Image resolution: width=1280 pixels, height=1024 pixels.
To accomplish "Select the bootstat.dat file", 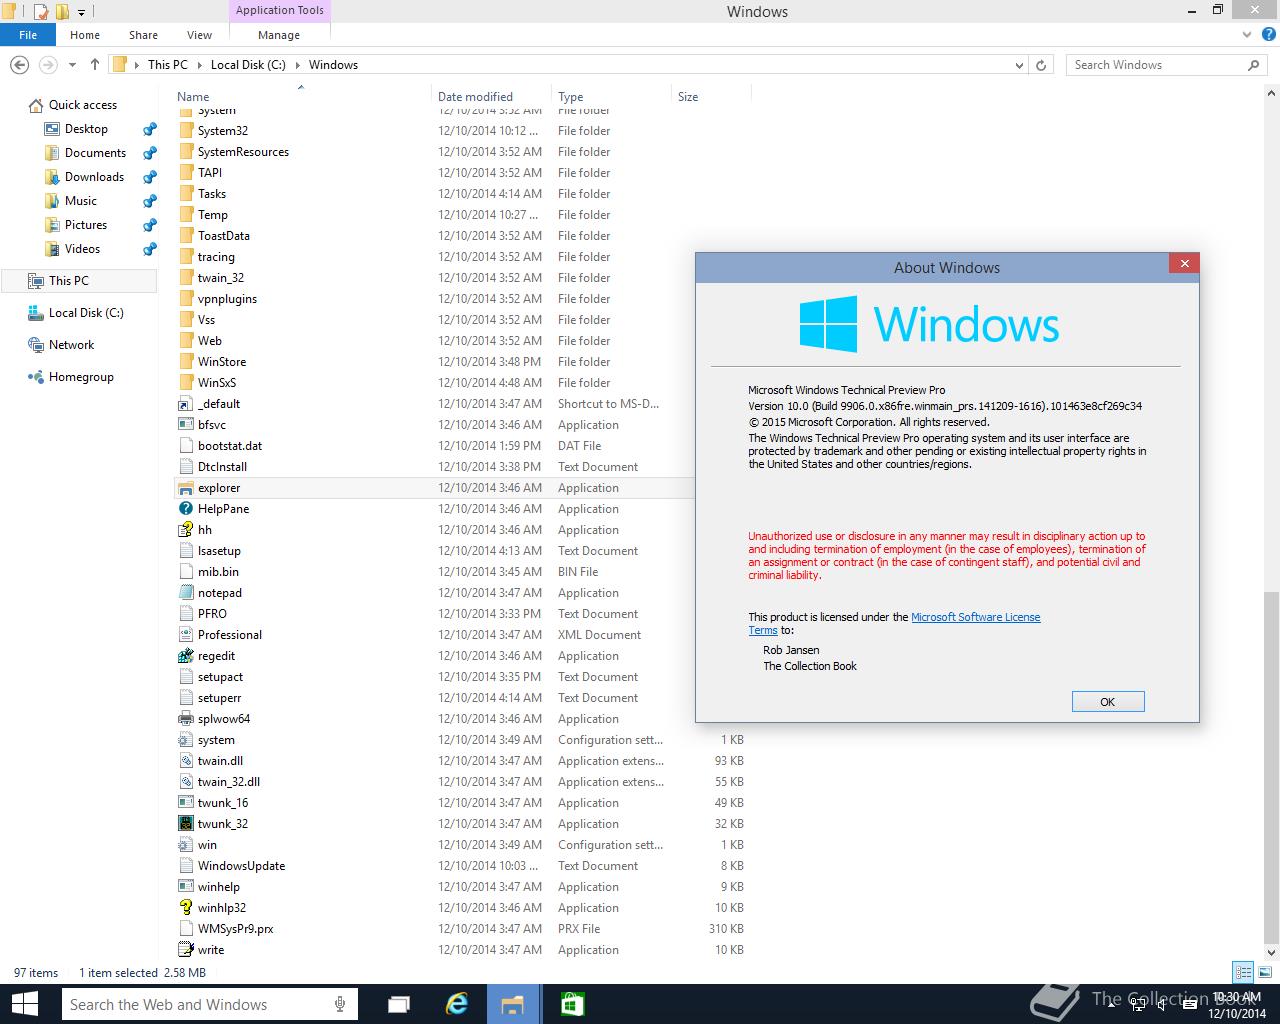I will coord(462,446).
